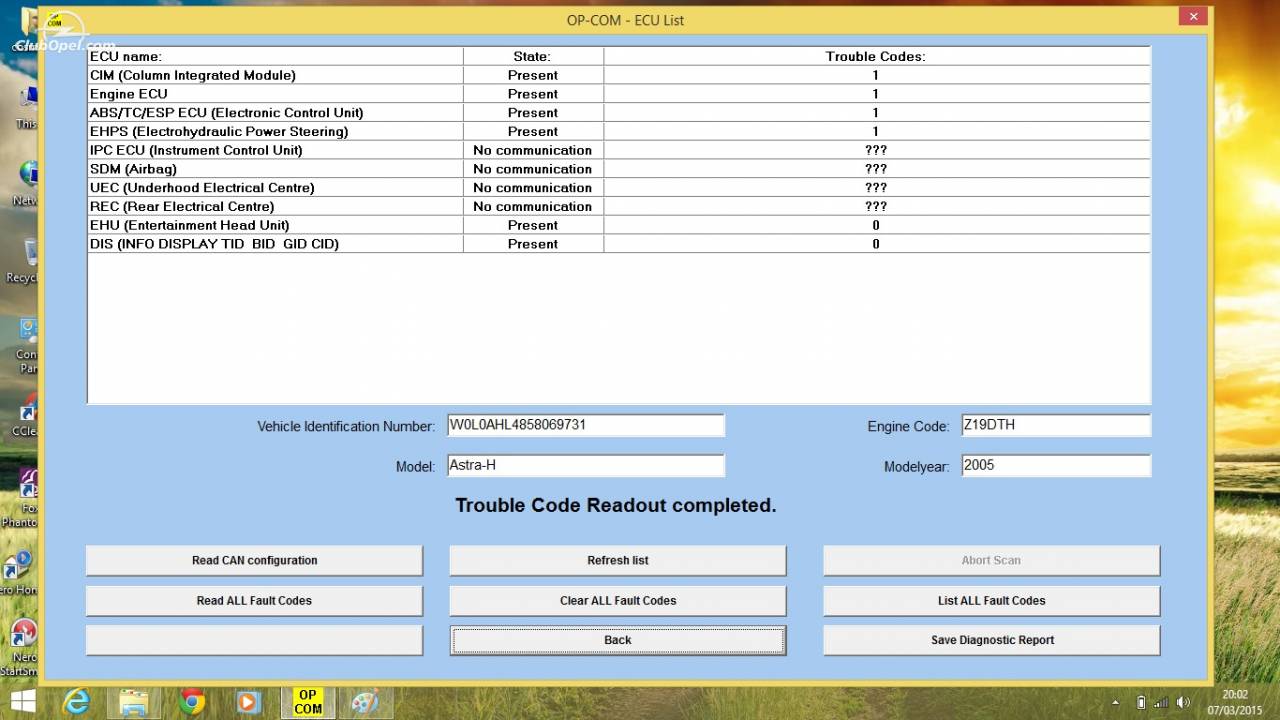Click the OP-COM title bar app icon

(53, 19)
